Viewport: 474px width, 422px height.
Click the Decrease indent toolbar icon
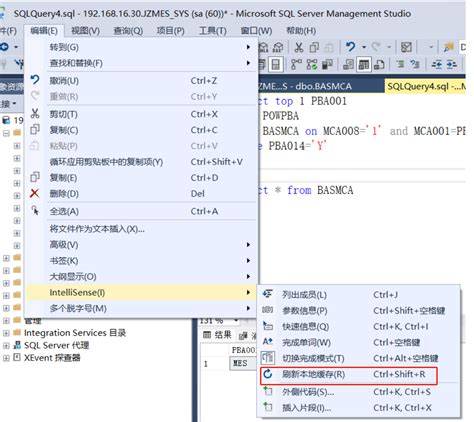(x=437, y=64)
